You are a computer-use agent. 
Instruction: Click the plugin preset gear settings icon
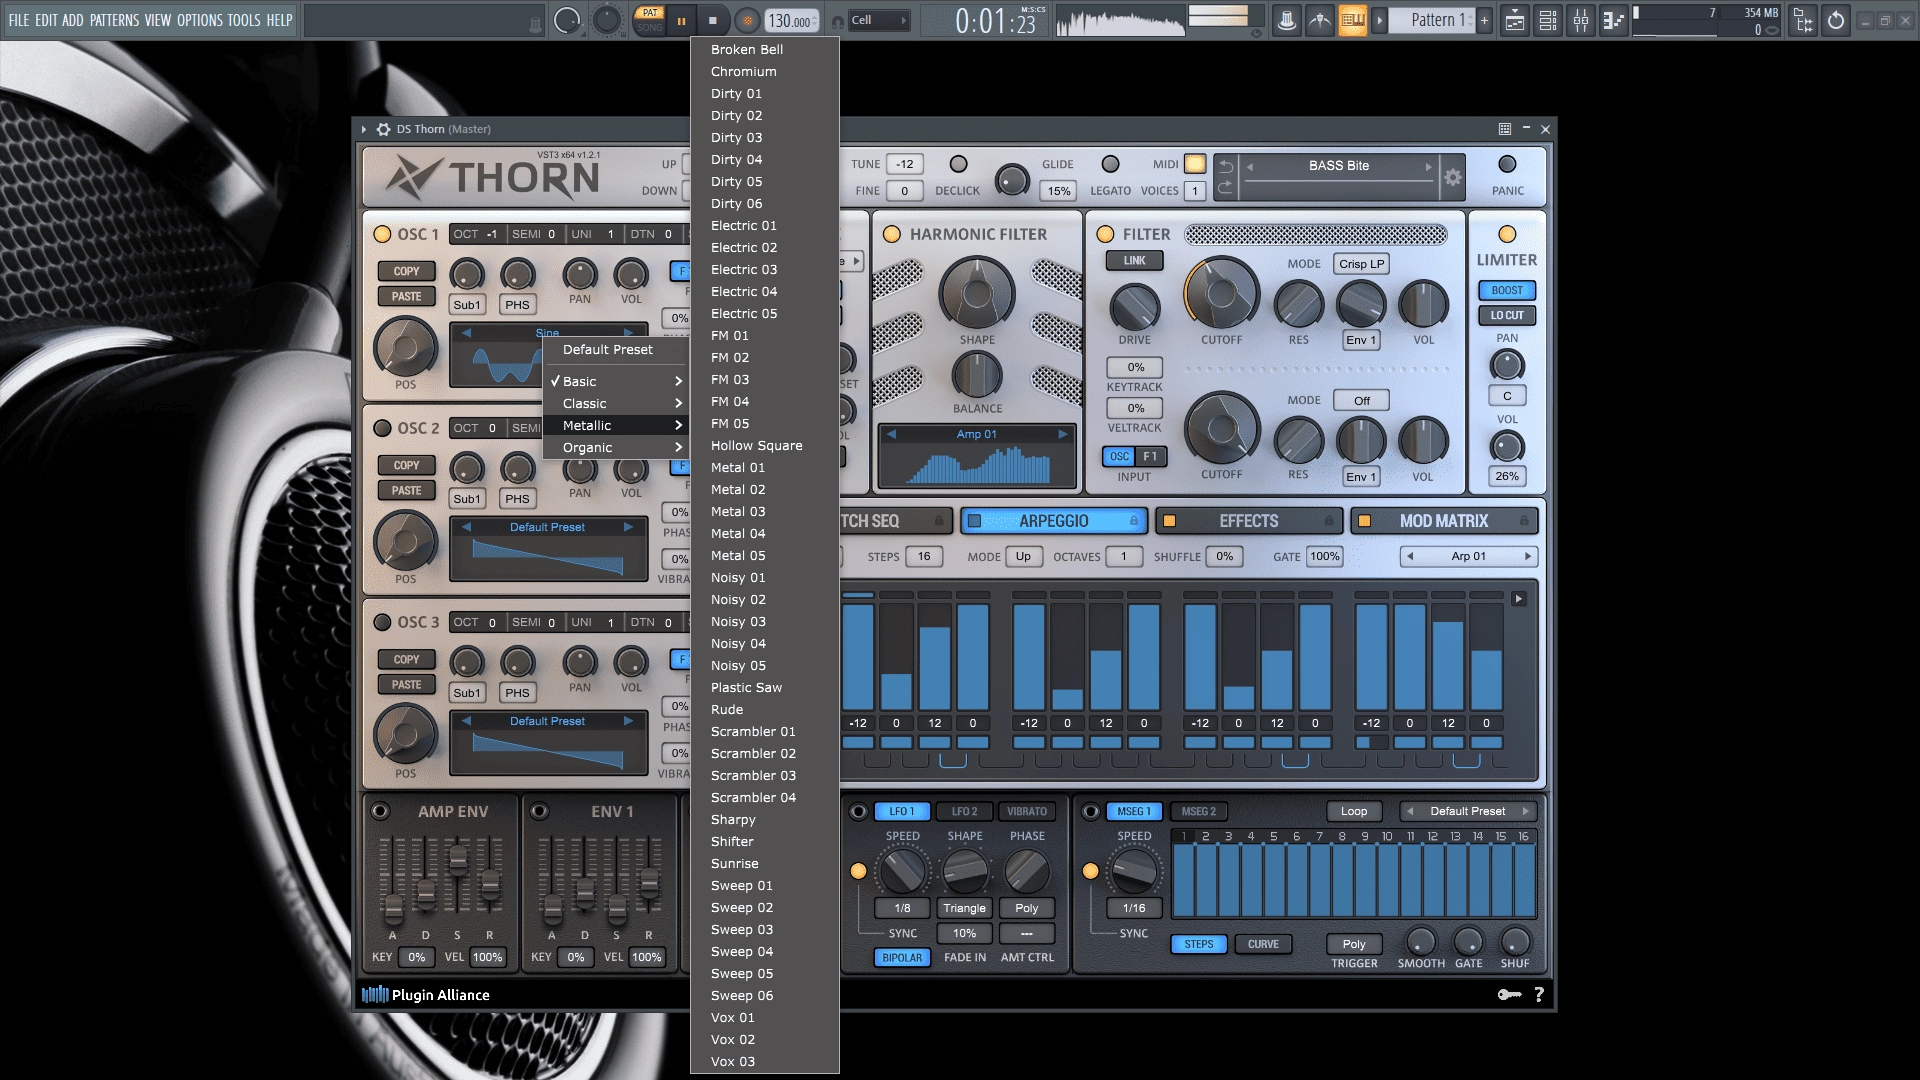point(1452,178)
